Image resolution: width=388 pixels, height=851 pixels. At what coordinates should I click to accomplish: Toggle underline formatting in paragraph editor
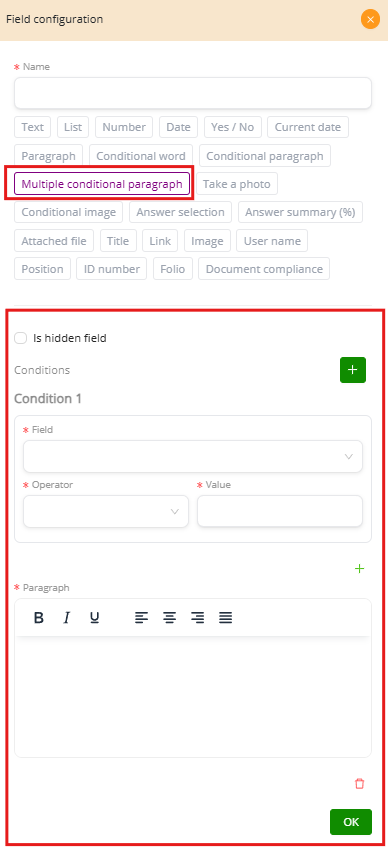[94, 618]
